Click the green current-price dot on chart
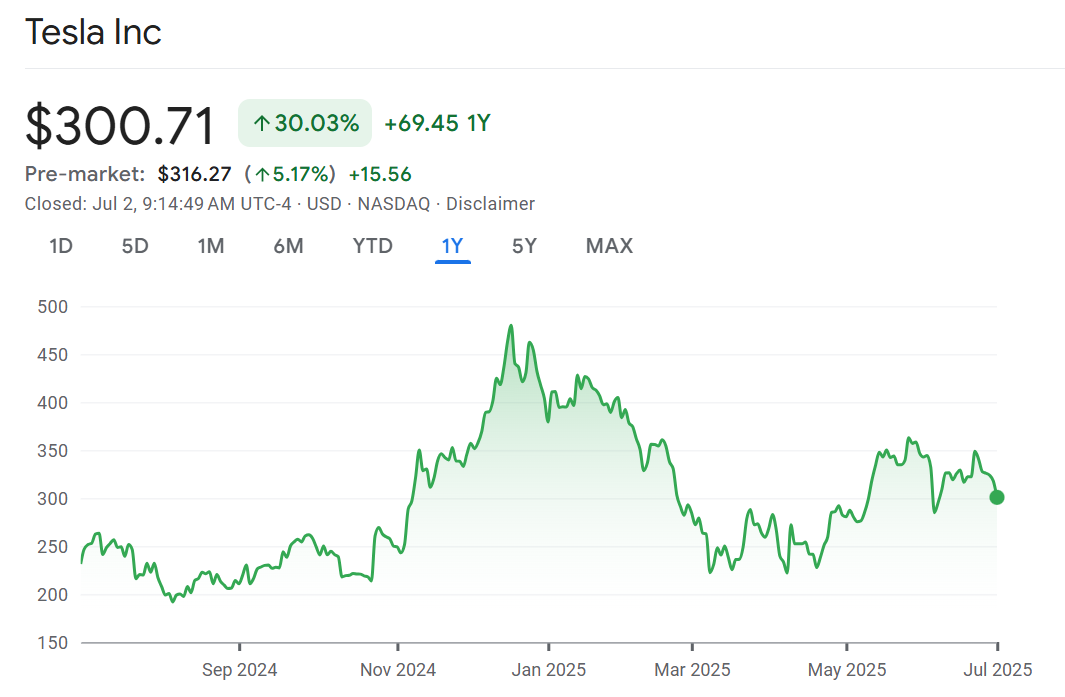The width and height of the screenshot is (1065, 697). point(996,497)
